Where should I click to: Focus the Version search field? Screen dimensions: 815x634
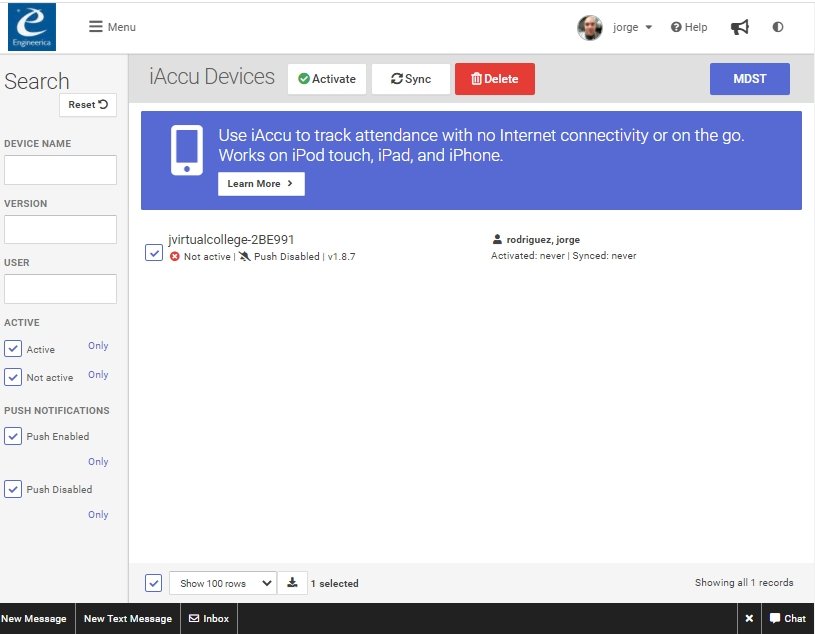click(60, 229)
